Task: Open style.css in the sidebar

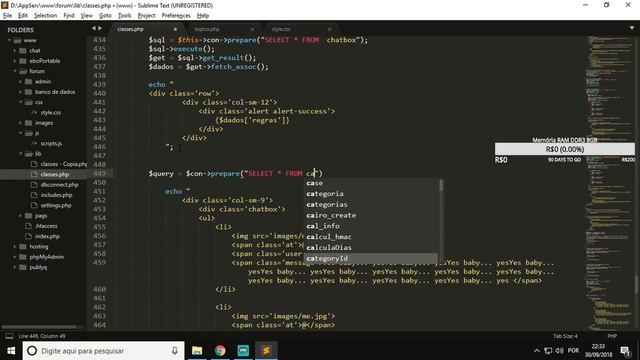Action: pyautogui.click(x=51, y=113)
